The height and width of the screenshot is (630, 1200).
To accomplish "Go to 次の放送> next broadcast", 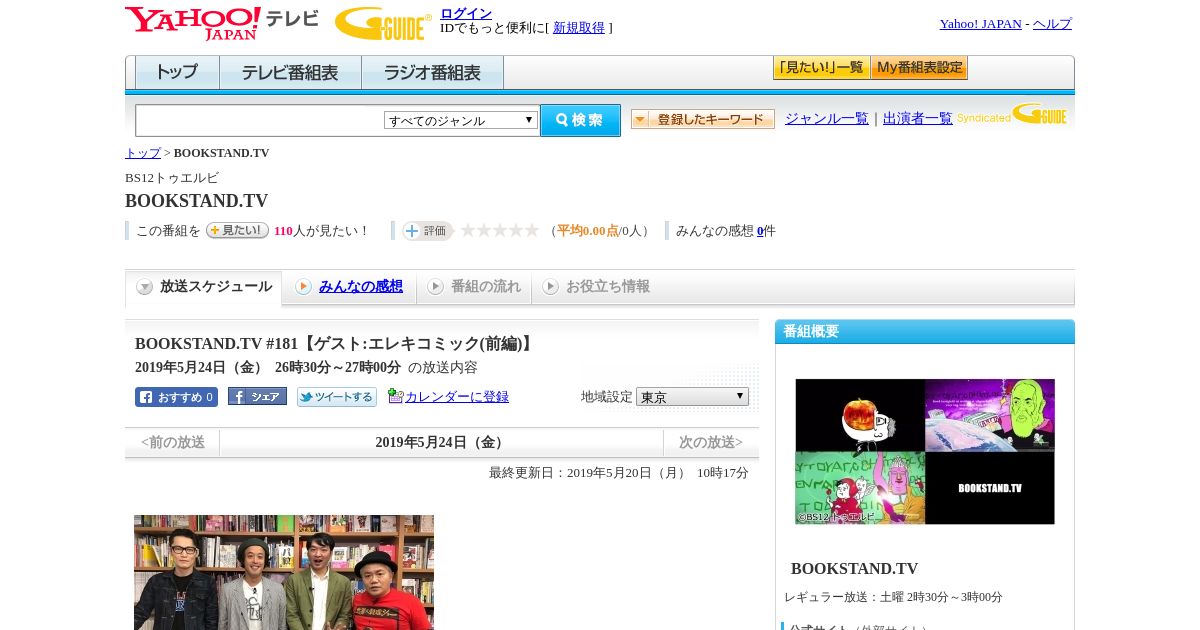I will coord(711,442).
